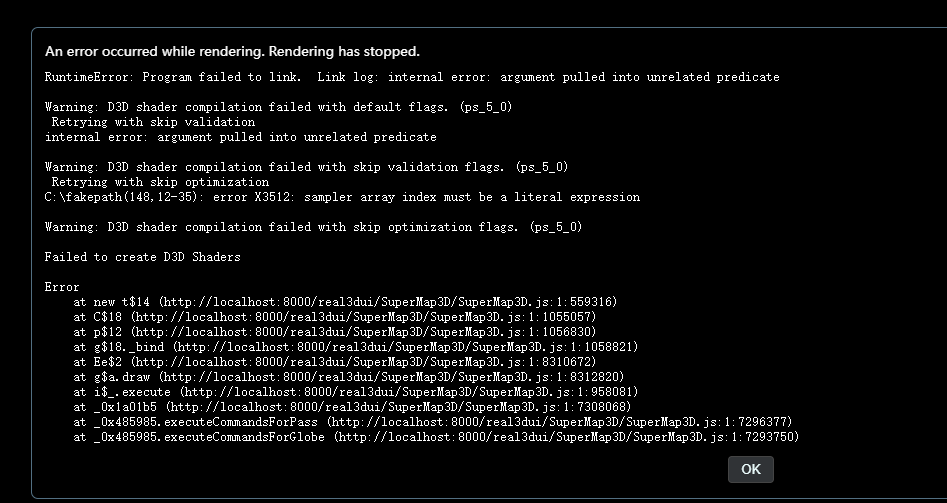Click the 'Failed to create D3D Shaders' line
Screen dimensions: 947x503
click(x=143, y=257)
